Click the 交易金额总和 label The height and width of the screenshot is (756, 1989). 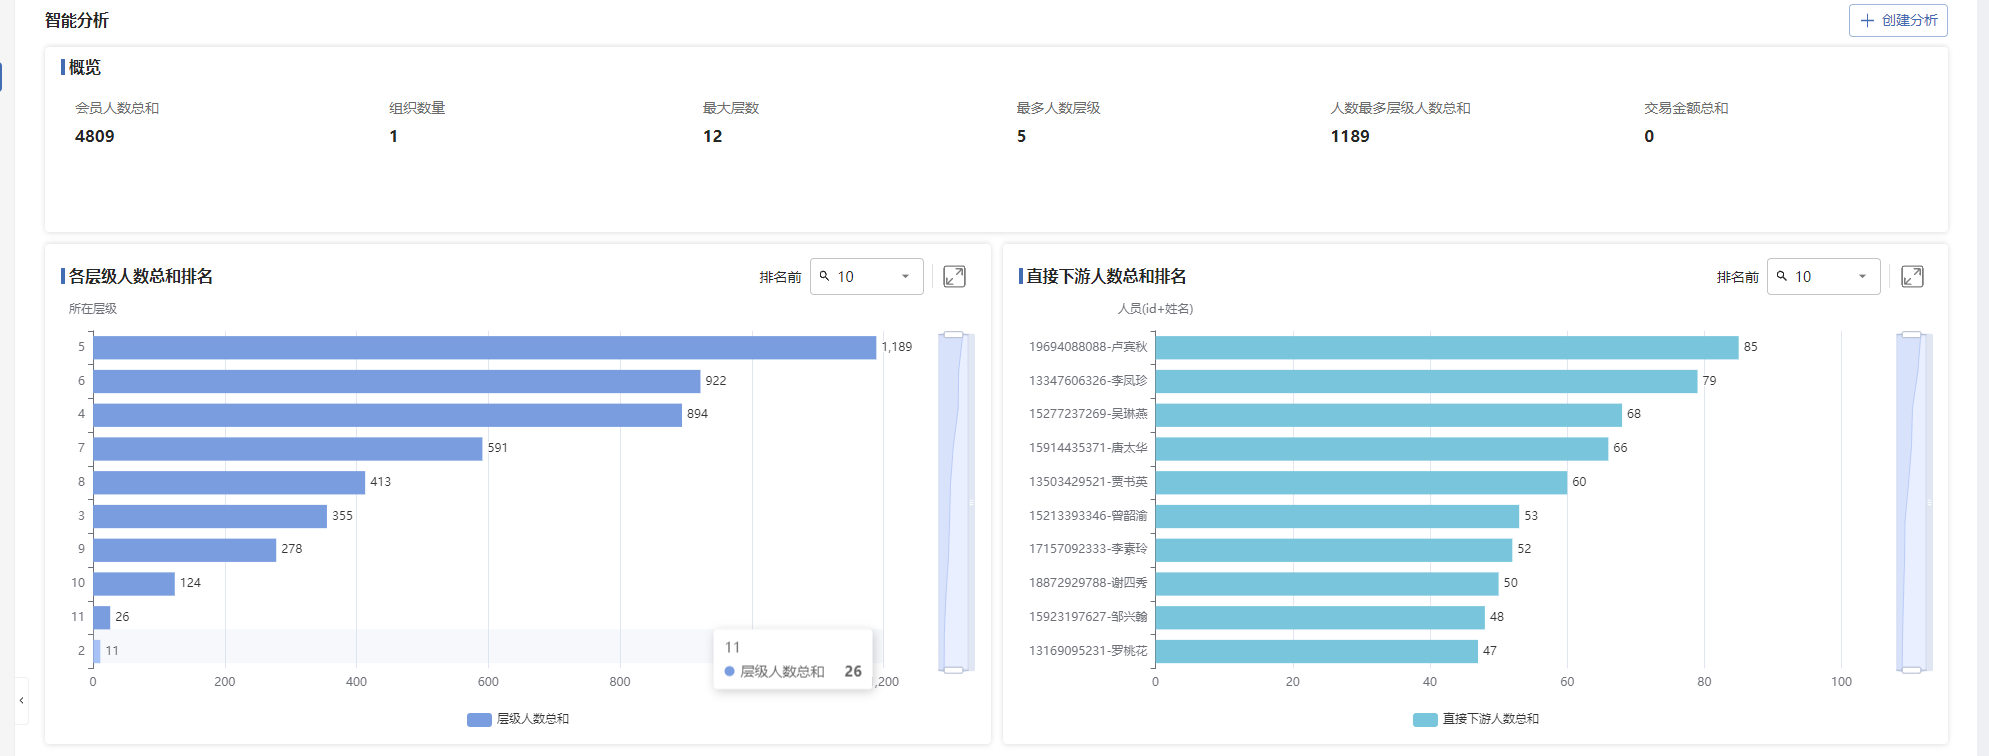[1686, 108]
